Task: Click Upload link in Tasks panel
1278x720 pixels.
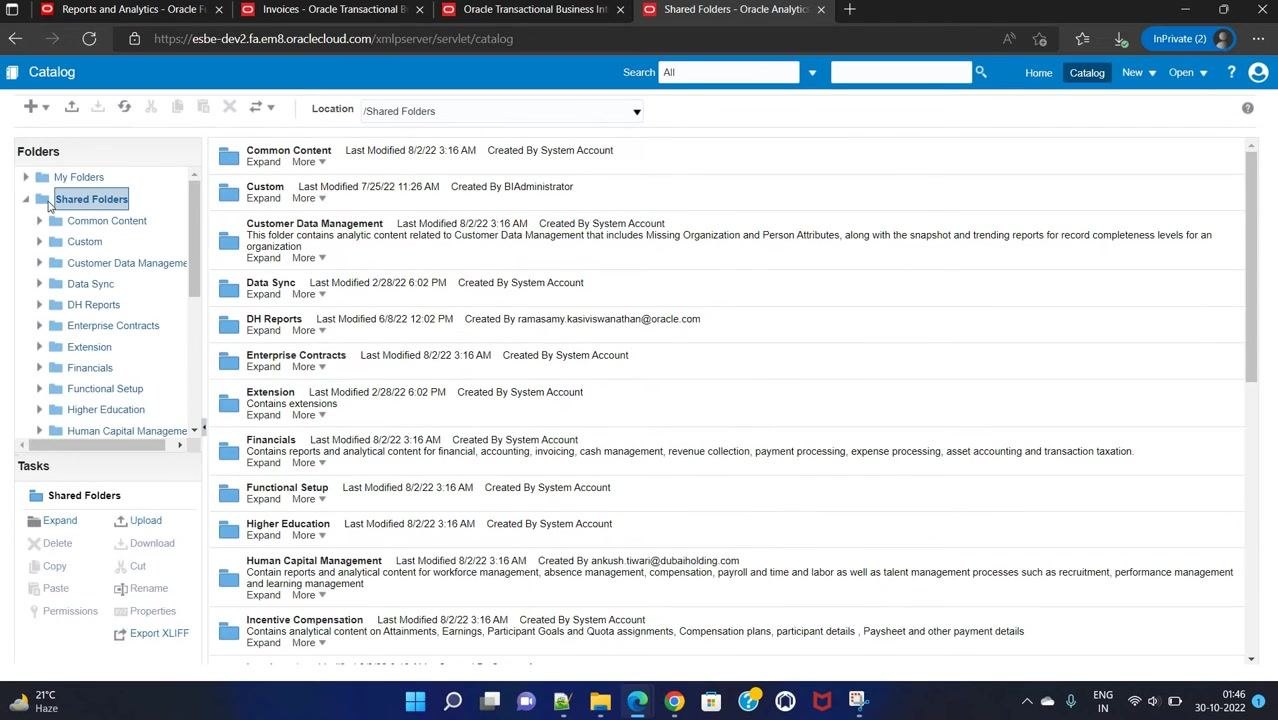Action: click(146, 521)
